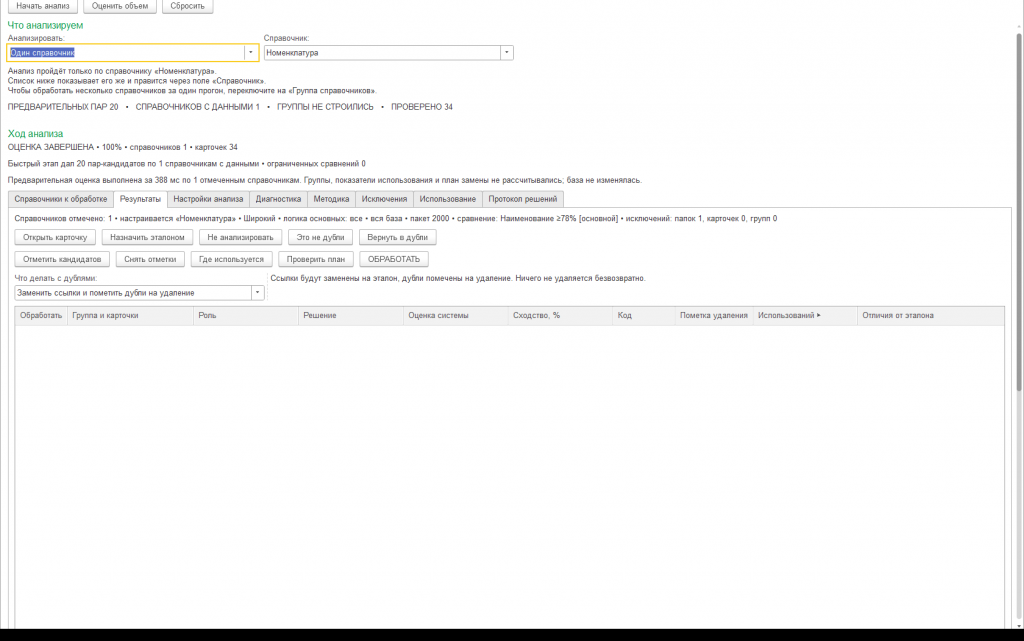Screen dimensions: 1024x641
Task: Click the Где используется button
Action: point(231,259)
